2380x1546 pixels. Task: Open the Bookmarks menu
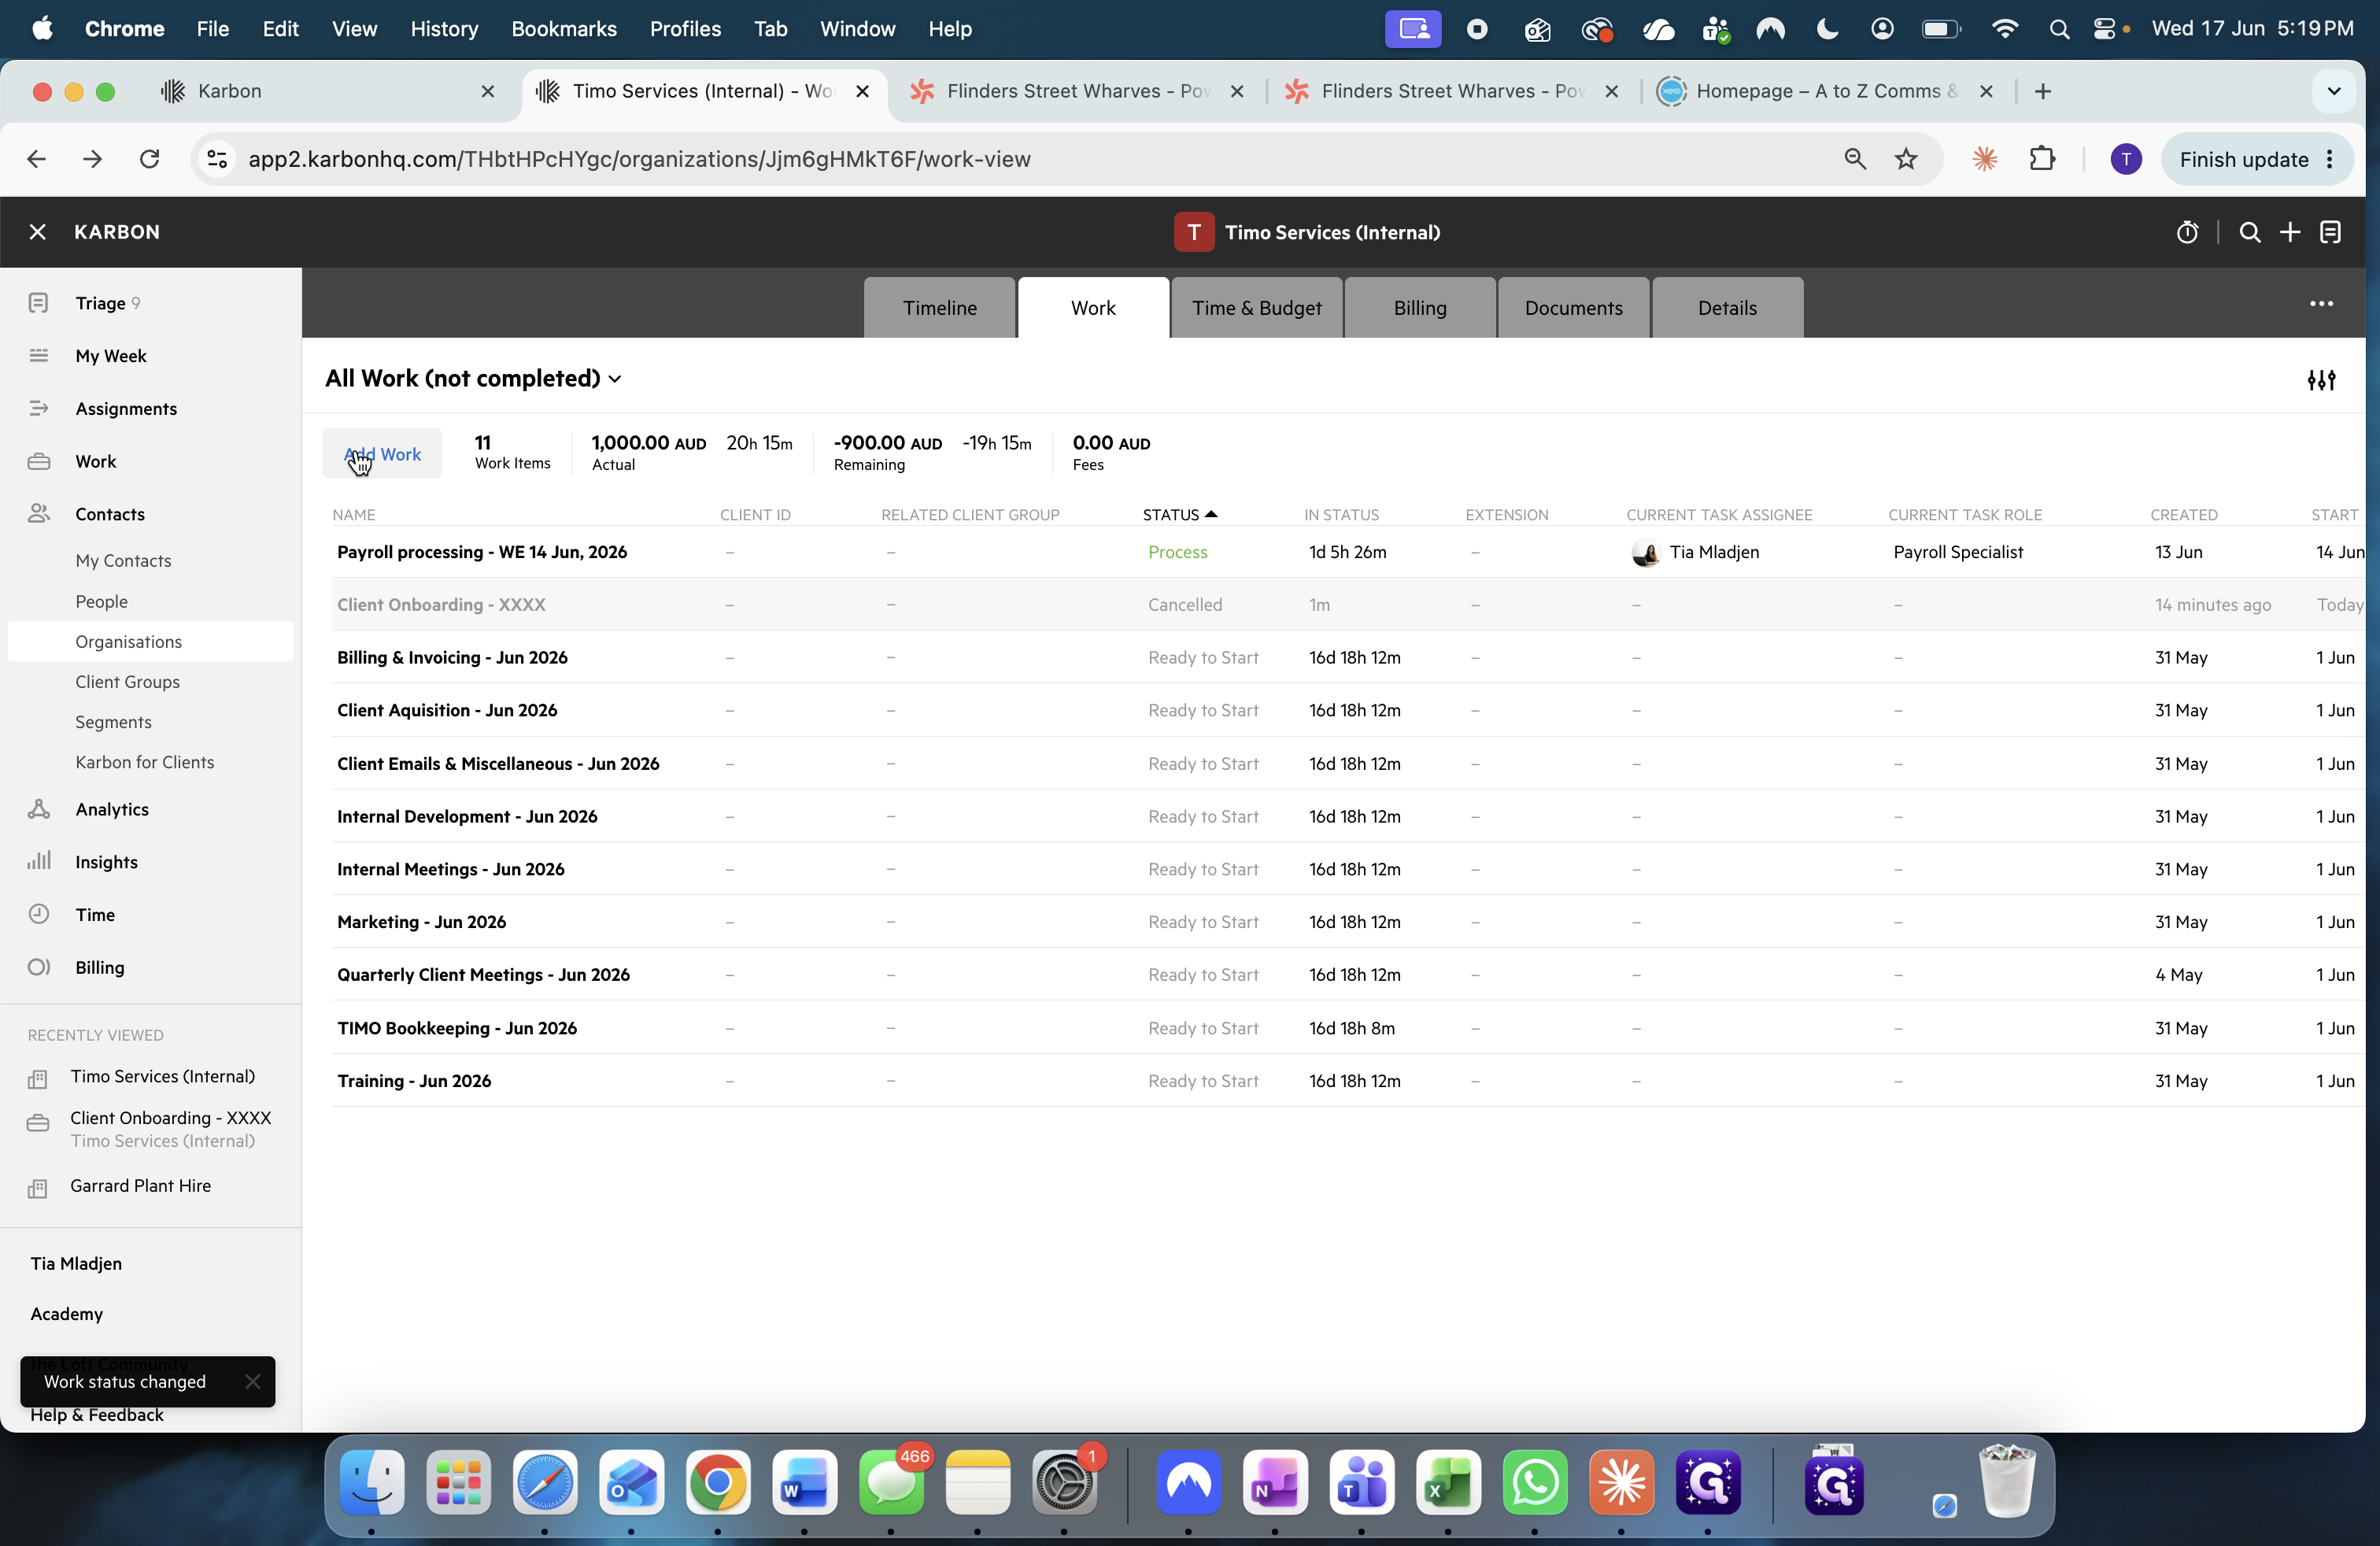point(564,29)
